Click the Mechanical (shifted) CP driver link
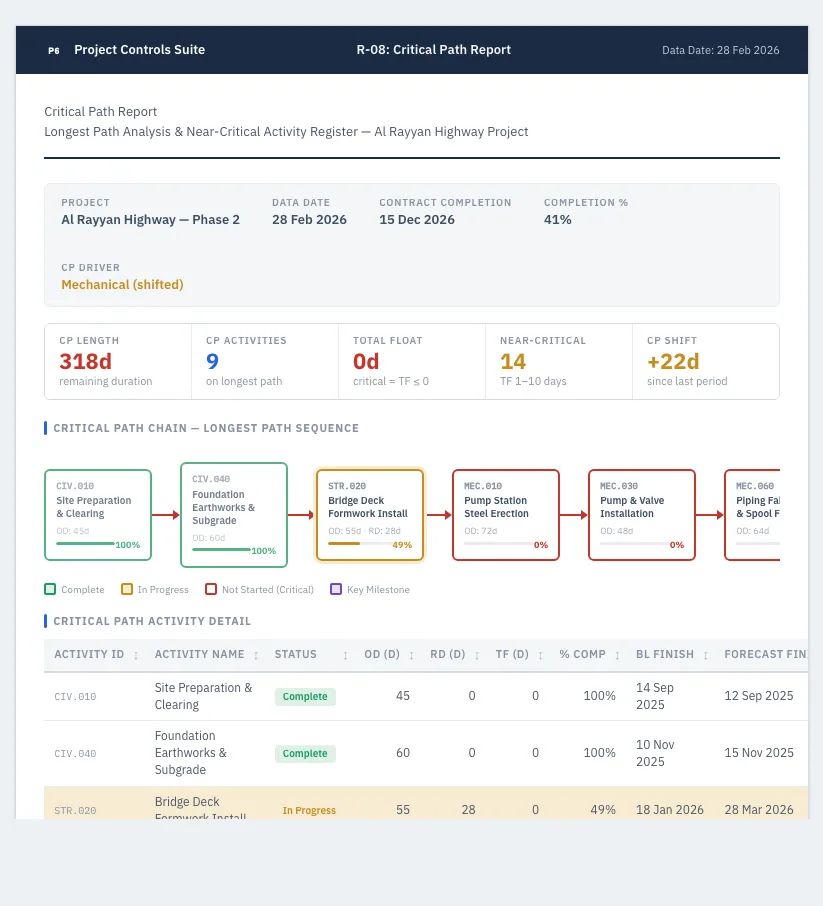Image resolution: width=823 pixels, height=906 pixels. [x=123, y=285]
